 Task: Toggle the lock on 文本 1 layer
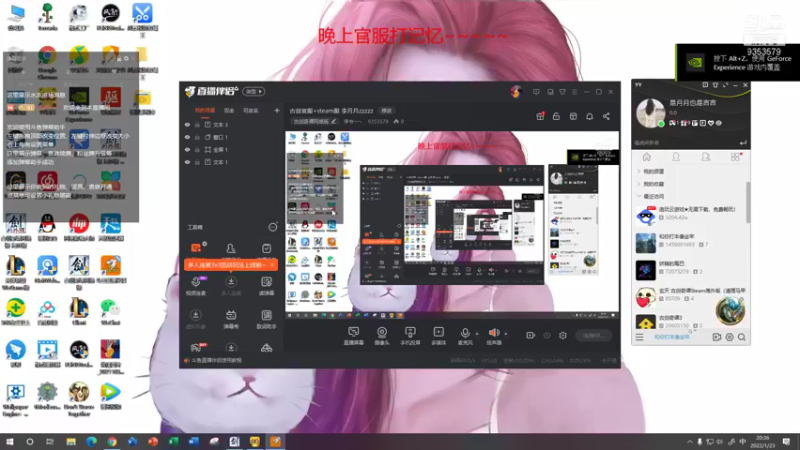(197, 162)
